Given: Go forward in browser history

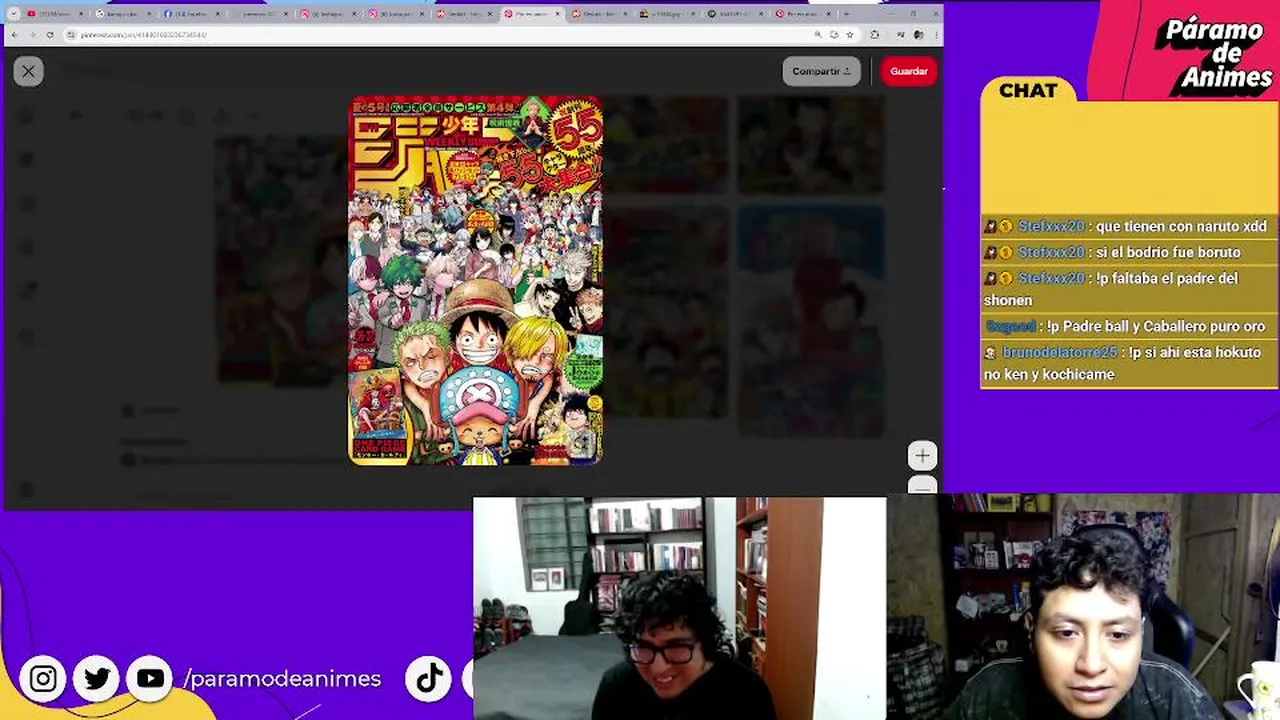Looking at the screenshot, I should click(x=32, y=34).
